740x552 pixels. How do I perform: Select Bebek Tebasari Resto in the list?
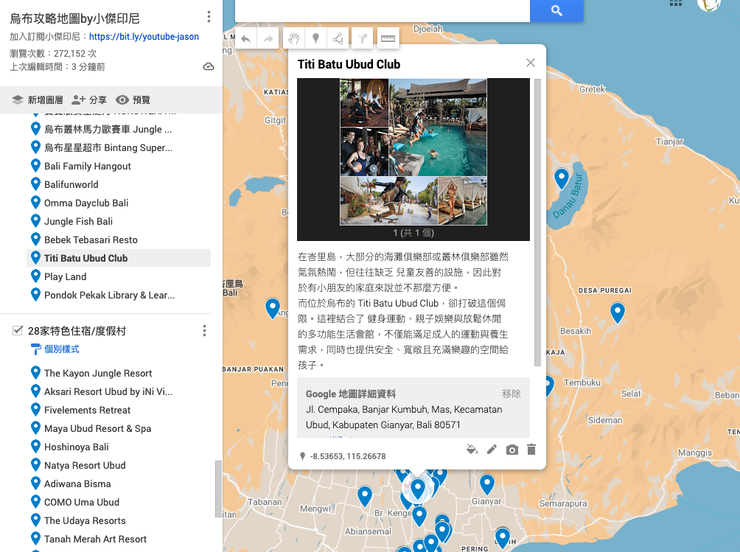click(x=90, y=240)
